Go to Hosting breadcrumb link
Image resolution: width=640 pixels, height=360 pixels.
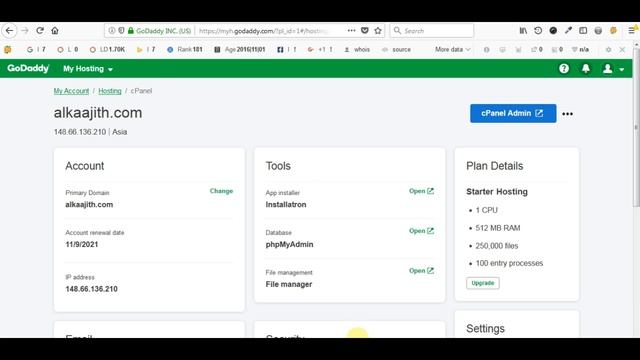pos(110,91)
